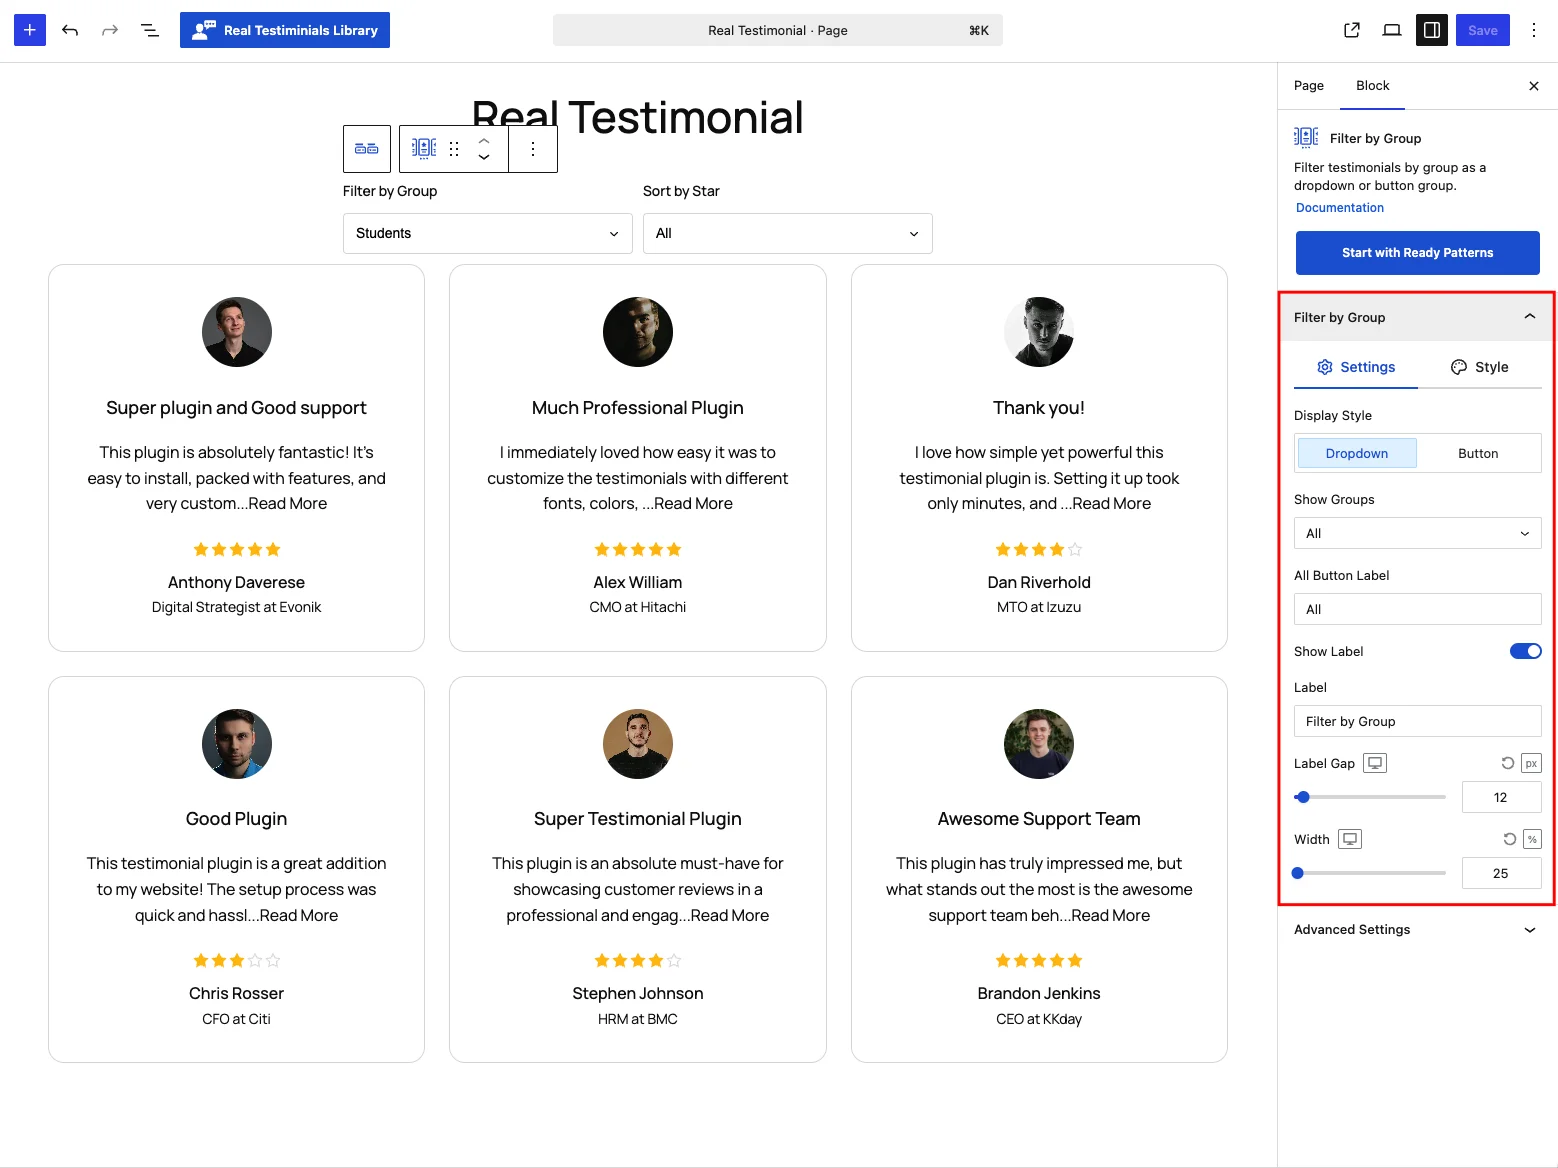Open the block inserter plus button
Viewport: 1558px width, 1168px height.
30,30
